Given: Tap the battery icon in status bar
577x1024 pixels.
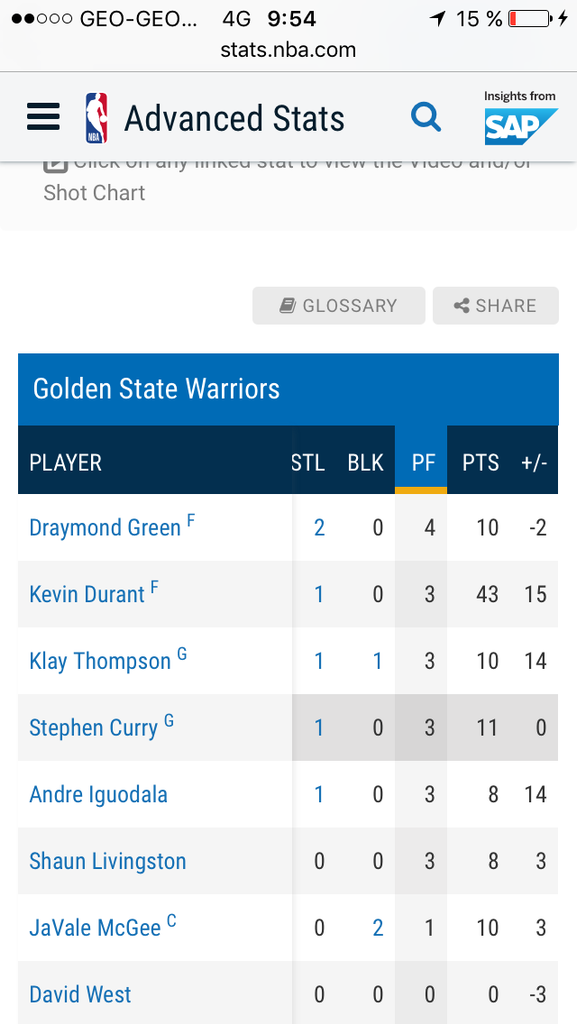Looking at the screenshot, I should (x=529, y=18).
